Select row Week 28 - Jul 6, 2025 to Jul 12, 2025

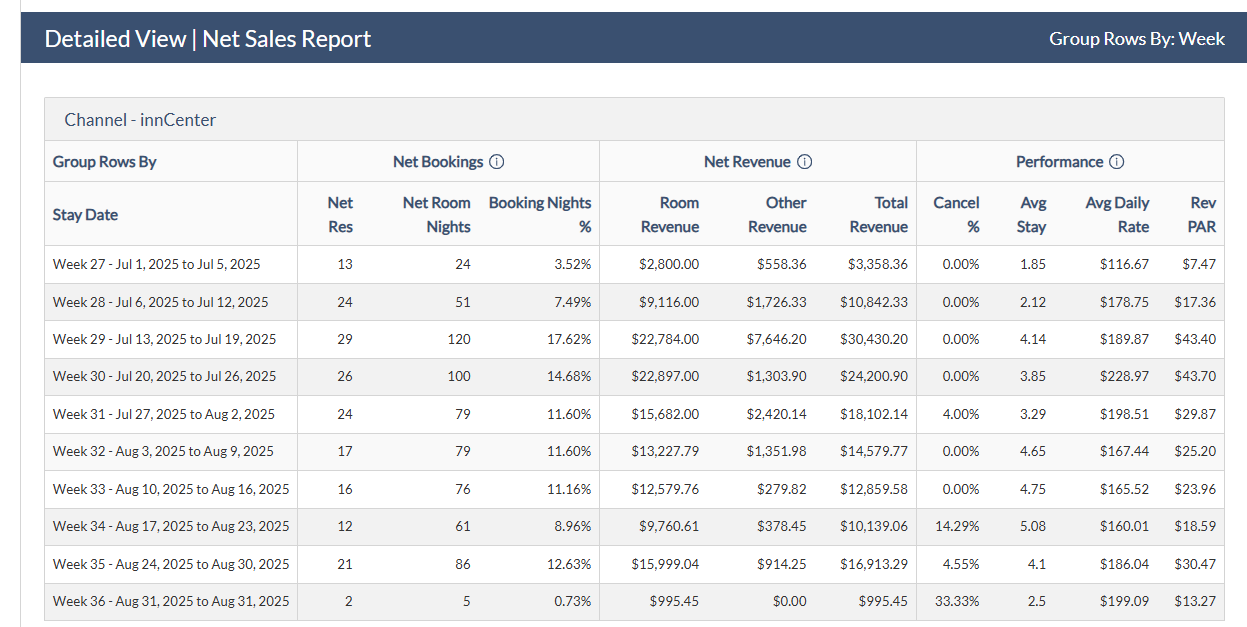[634, 302]
